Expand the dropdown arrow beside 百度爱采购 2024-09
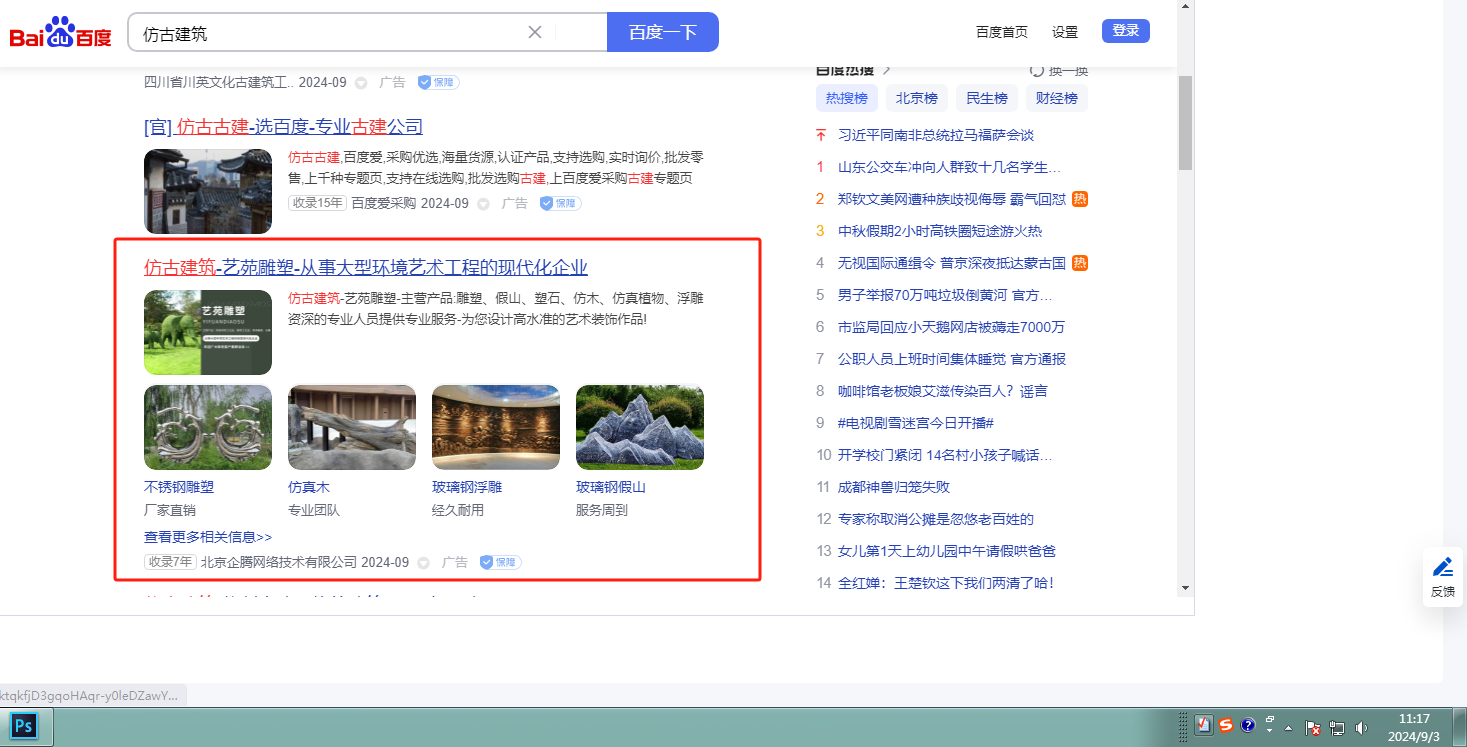The height and width of the screenshot is (747, 1467). (483, 204)
